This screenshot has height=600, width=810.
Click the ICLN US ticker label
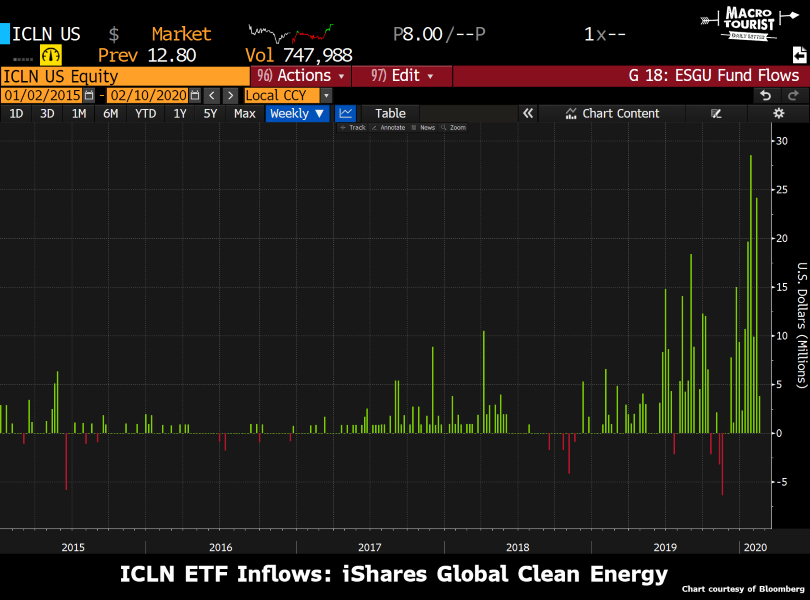point(46,34)
